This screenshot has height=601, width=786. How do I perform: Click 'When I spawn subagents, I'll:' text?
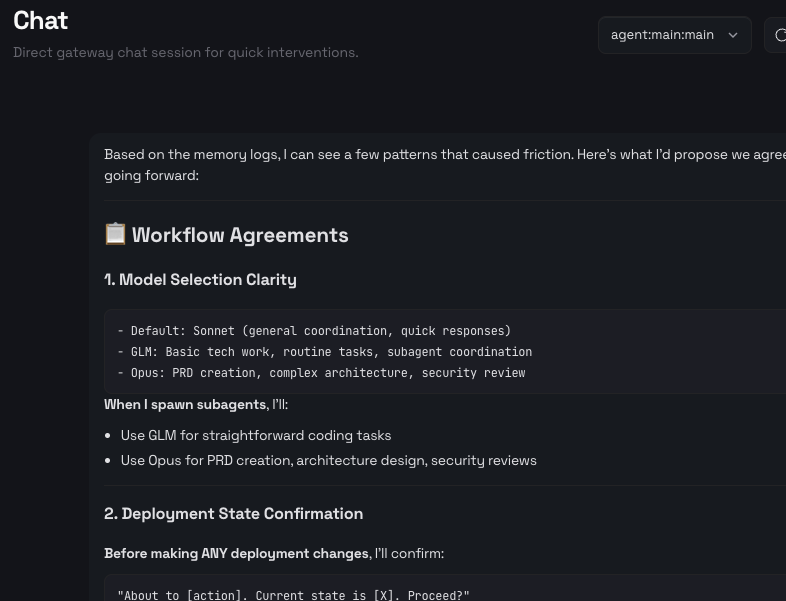(196, 405)
